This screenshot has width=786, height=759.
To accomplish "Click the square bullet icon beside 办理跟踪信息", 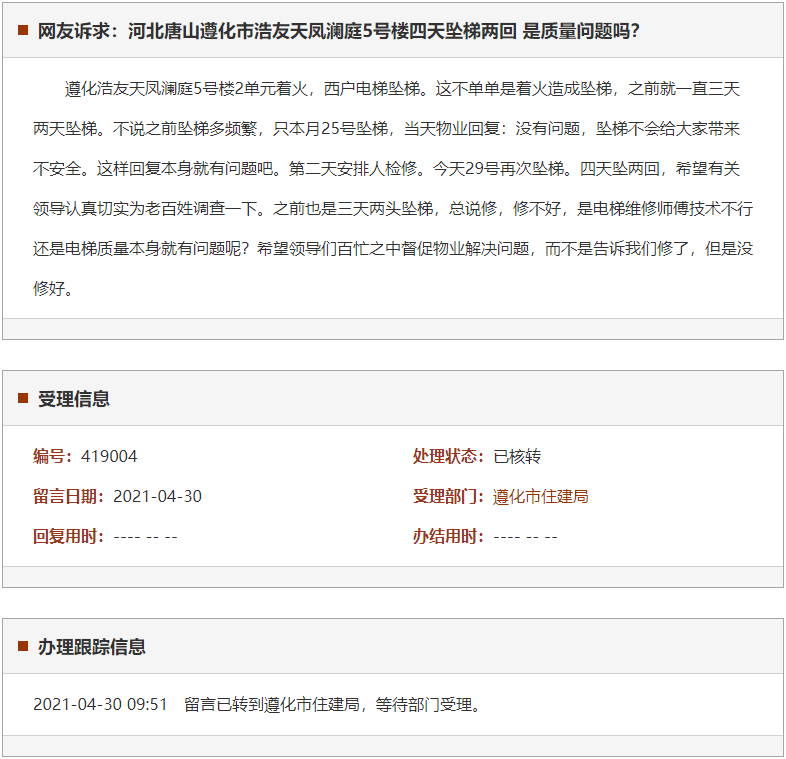I will click(22, 647).
